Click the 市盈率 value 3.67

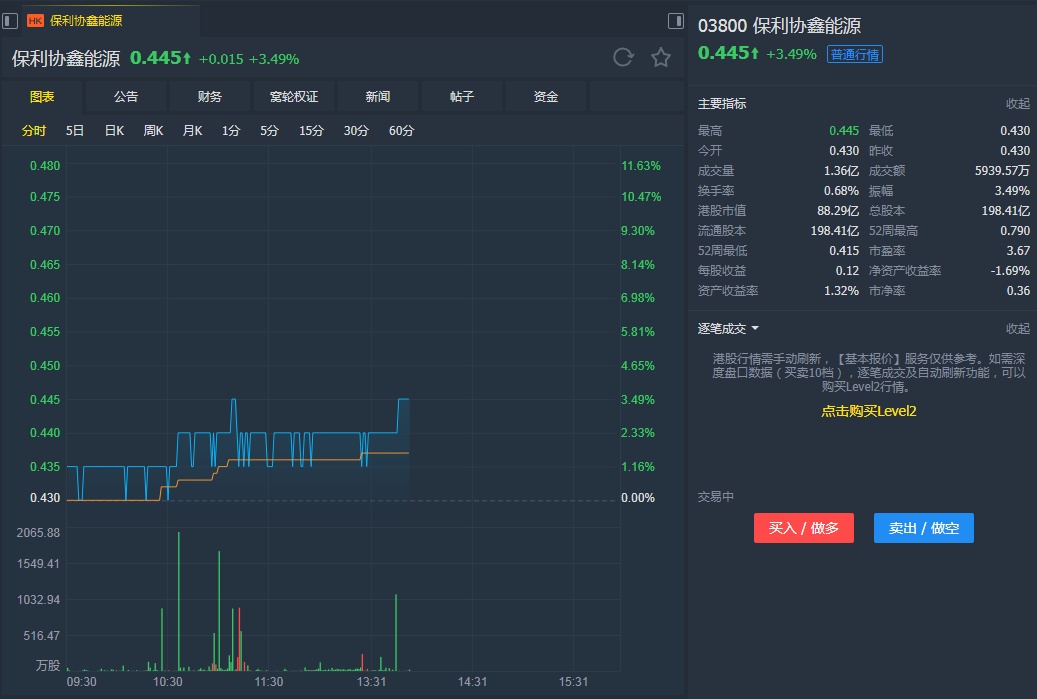(1018, 251)
